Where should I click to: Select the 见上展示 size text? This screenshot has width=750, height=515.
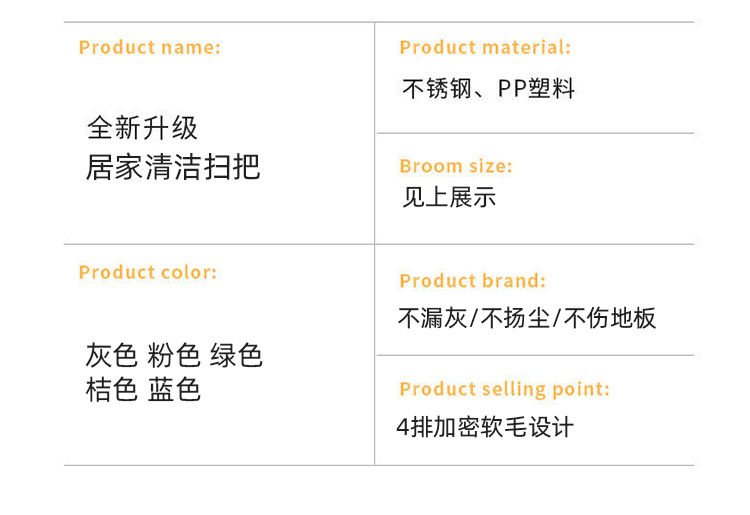coord(449,197)
